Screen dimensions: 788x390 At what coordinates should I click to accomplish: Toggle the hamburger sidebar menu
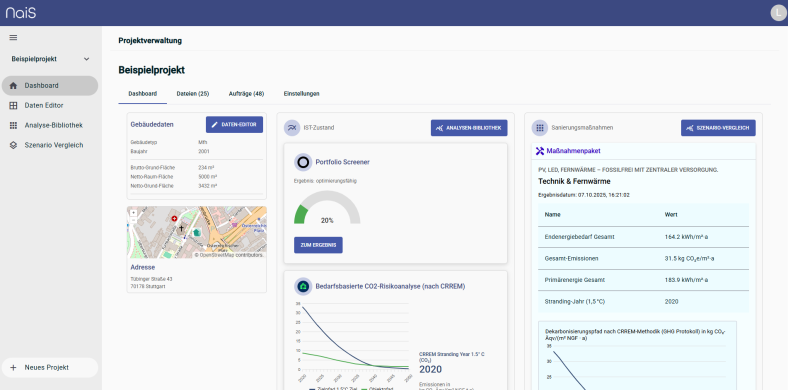[x=14, y=38]
